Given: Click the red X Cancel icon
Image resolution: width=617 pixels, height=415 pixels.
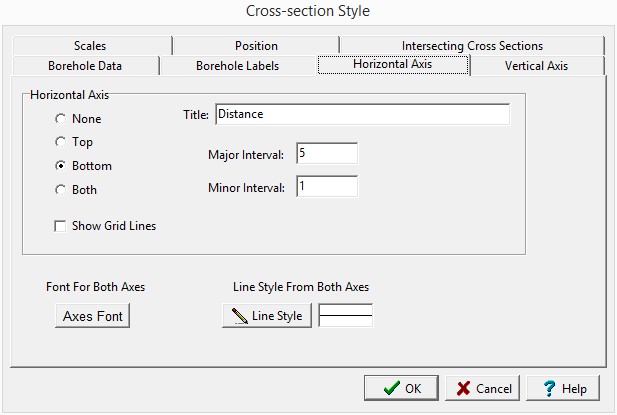Looking at the screenshot, I should pyautogui.click(x=464, y=388).
